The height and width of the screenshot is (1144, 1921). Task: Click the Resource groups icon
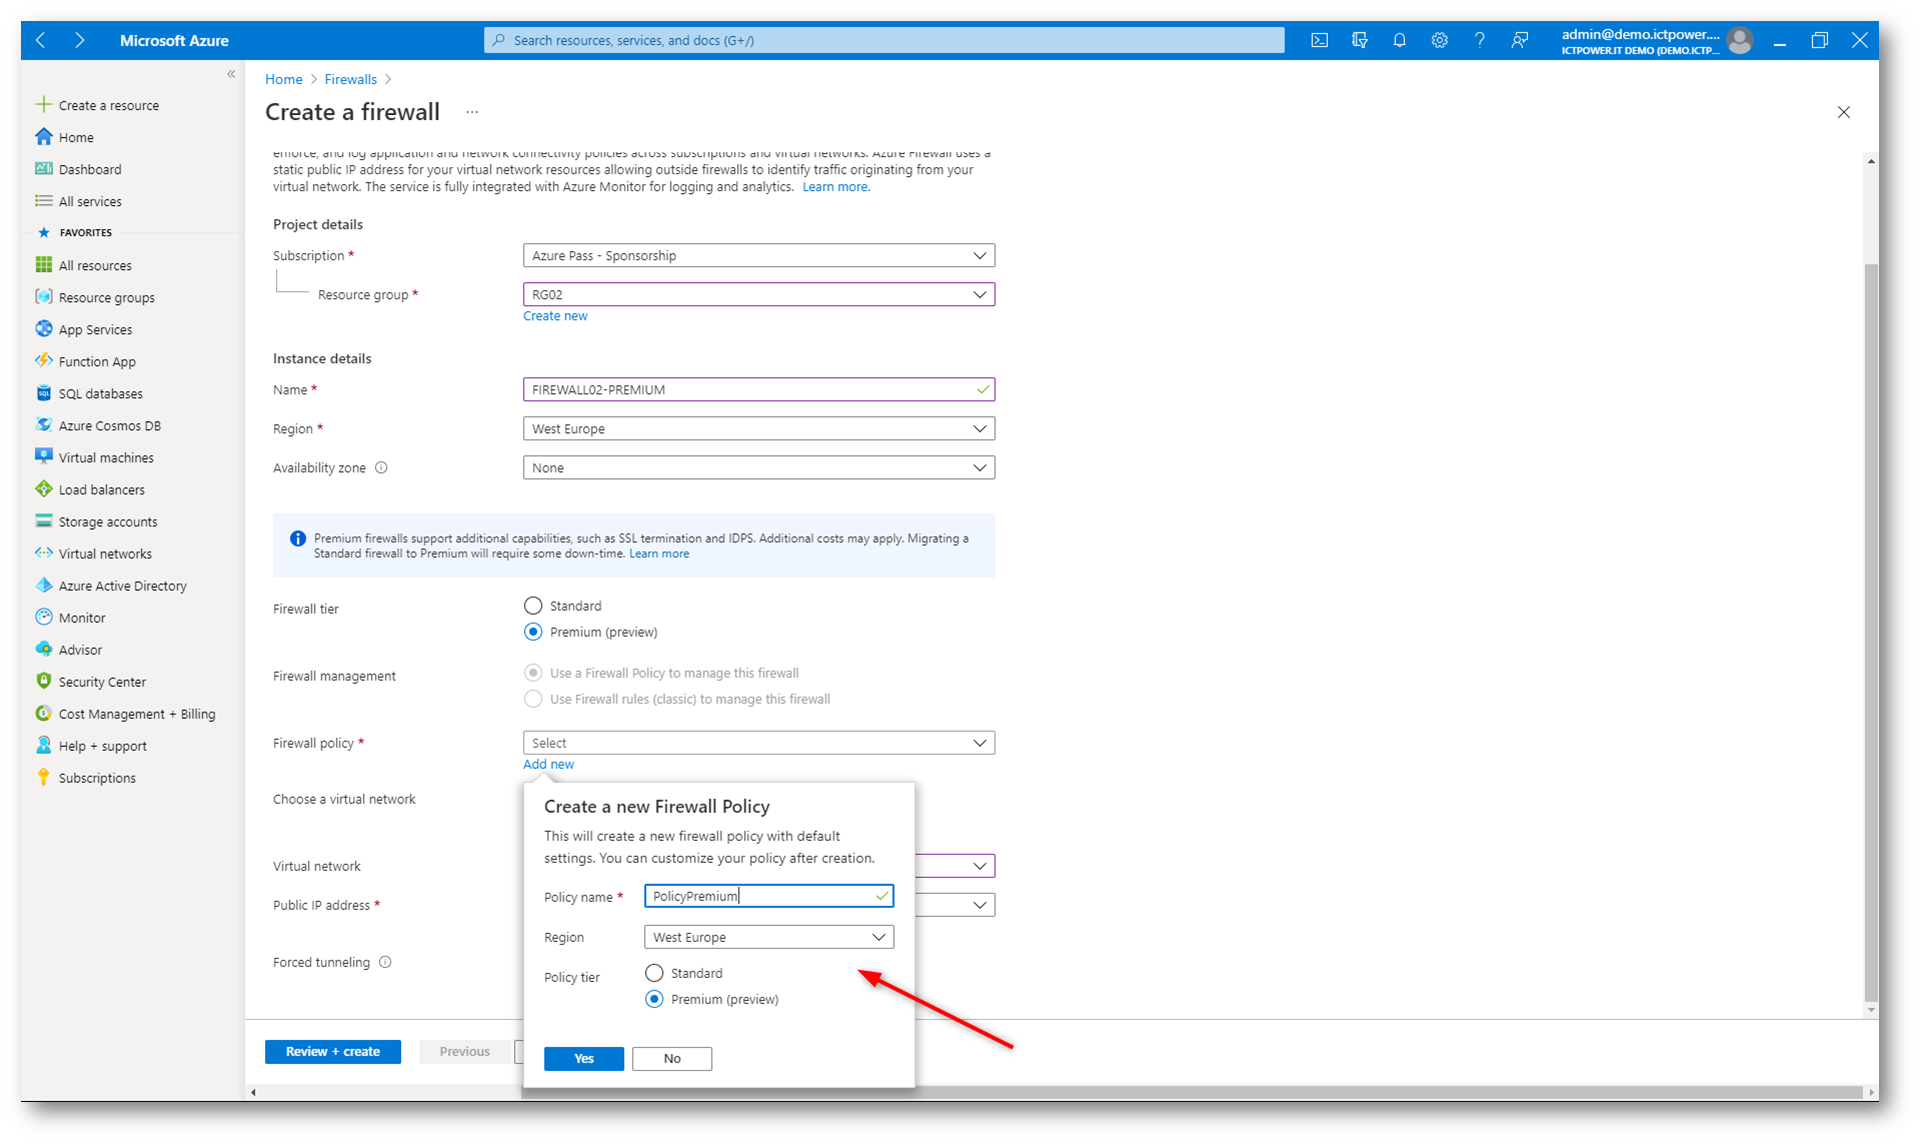pos(43,297)
